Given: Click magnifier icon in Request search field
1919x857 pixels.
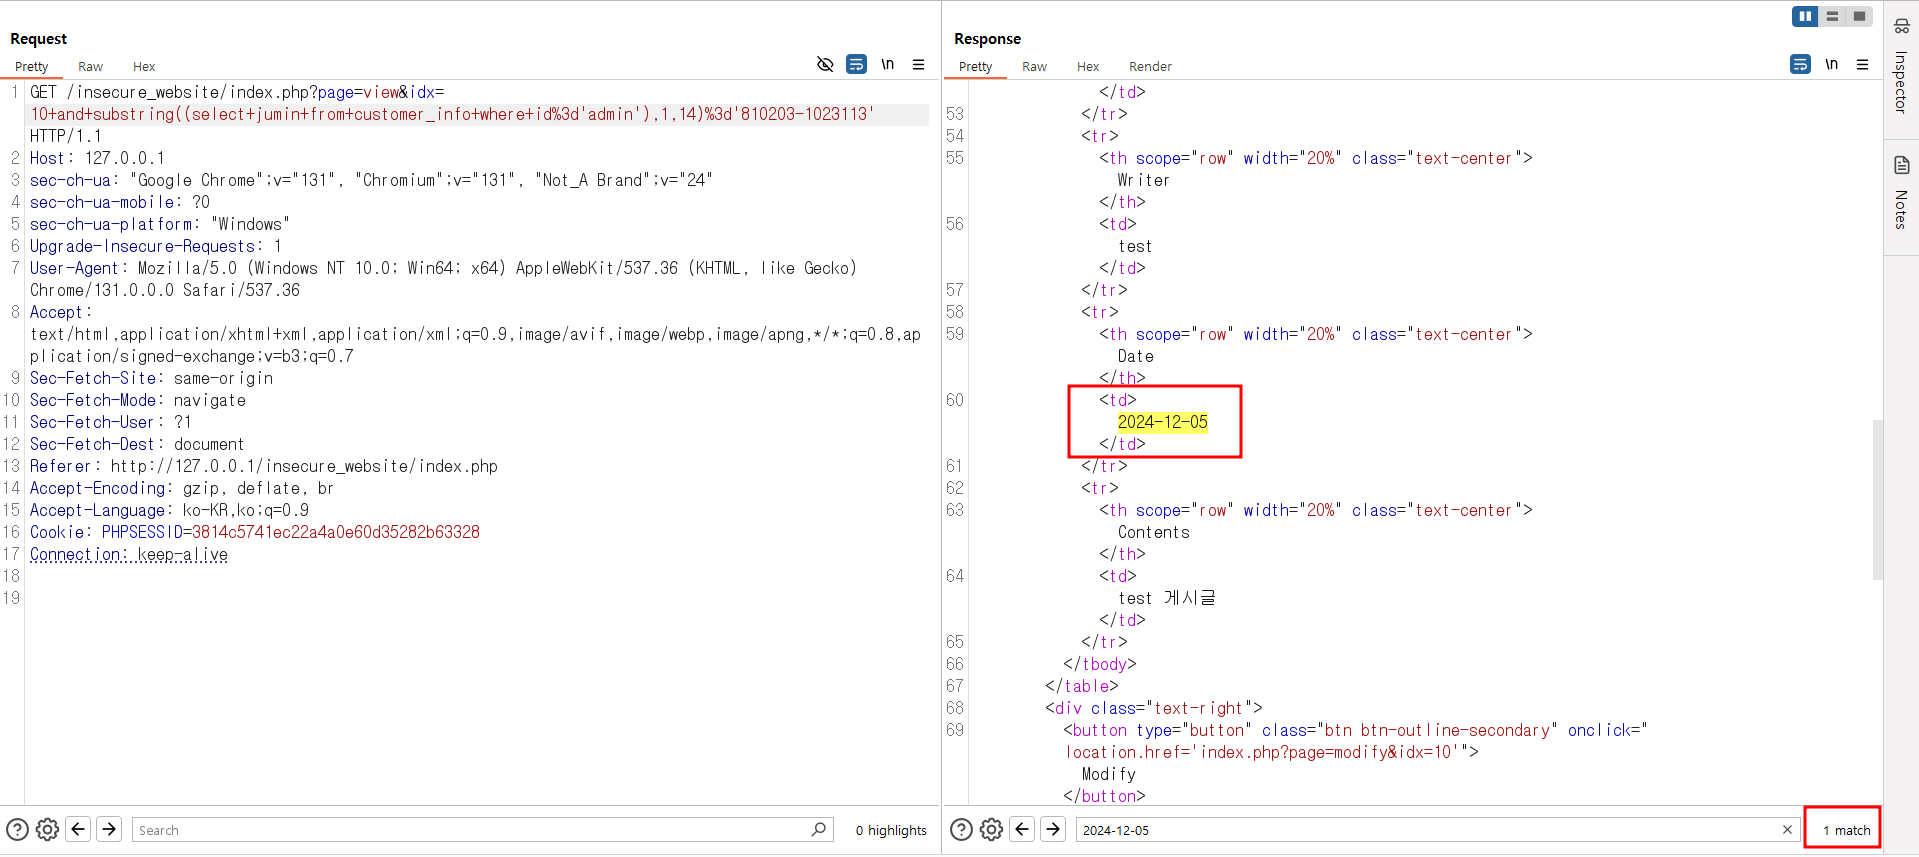Looking at the screenshot, I should pos(819,829).
